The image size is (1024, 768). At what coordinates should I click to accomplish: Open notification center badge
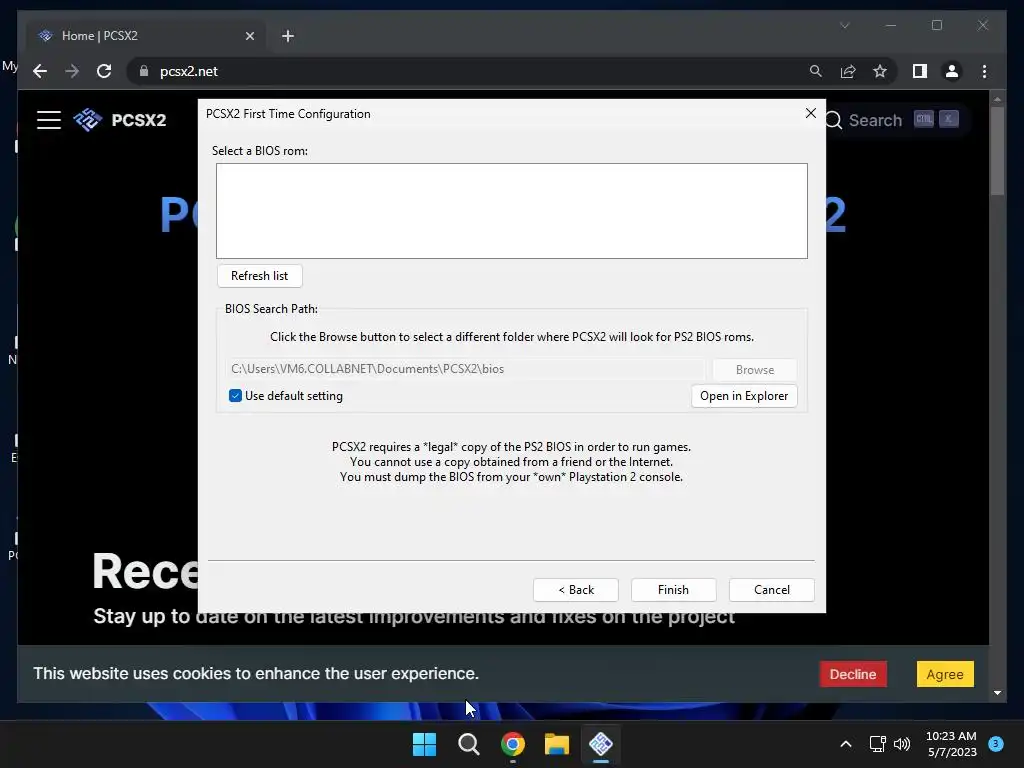[996, 744]
